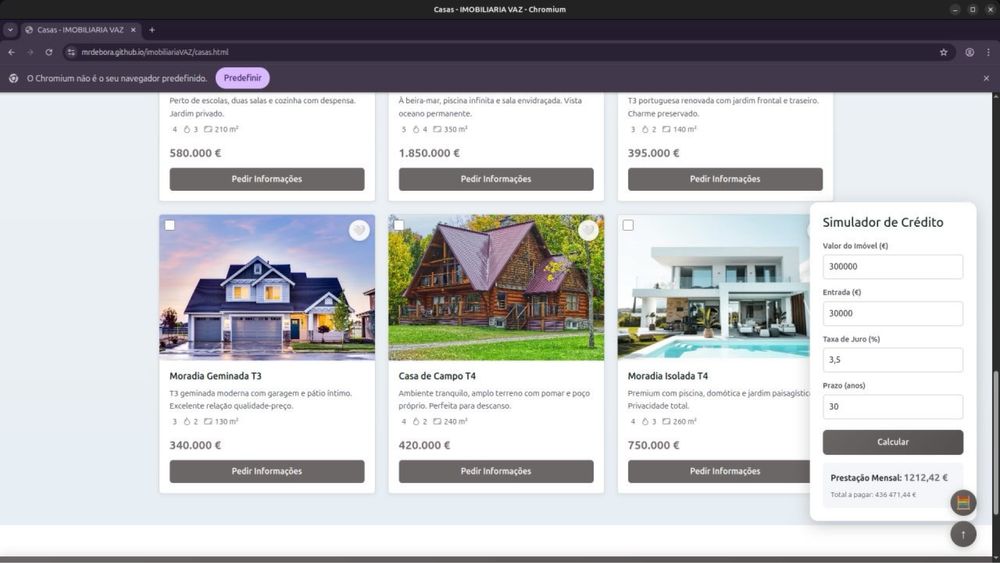The height and width of the screenshot is (563, 1000).
Task: Click the 350 m² area value
Action: (x=455, y=129)
